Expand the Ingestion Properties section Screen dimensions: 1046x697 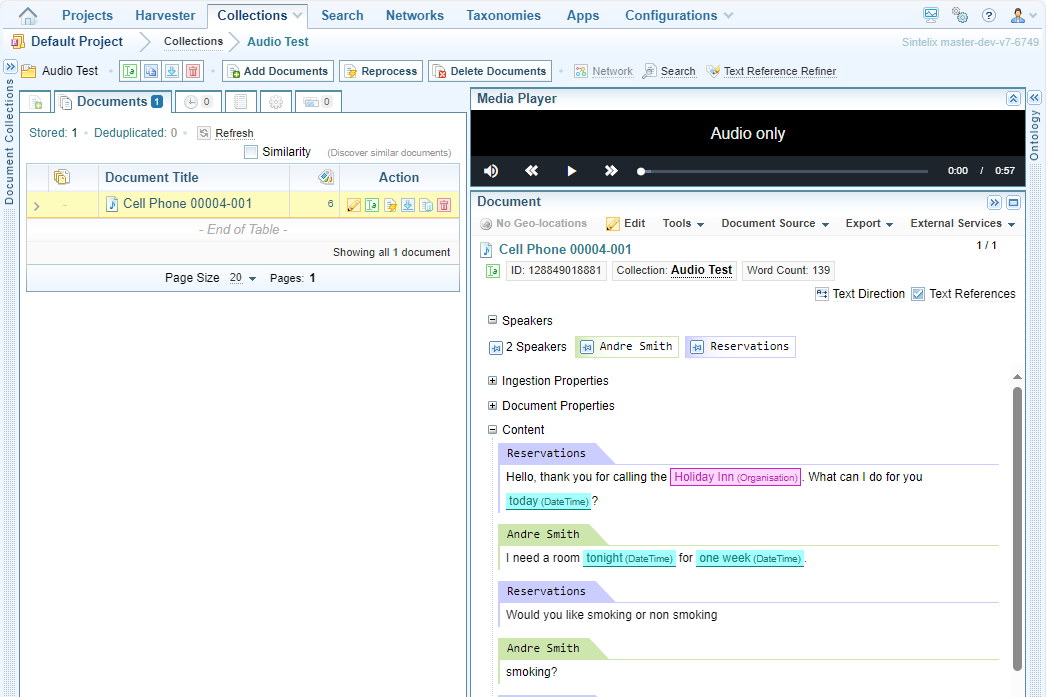pyautogui.click(x=493, y=381)
